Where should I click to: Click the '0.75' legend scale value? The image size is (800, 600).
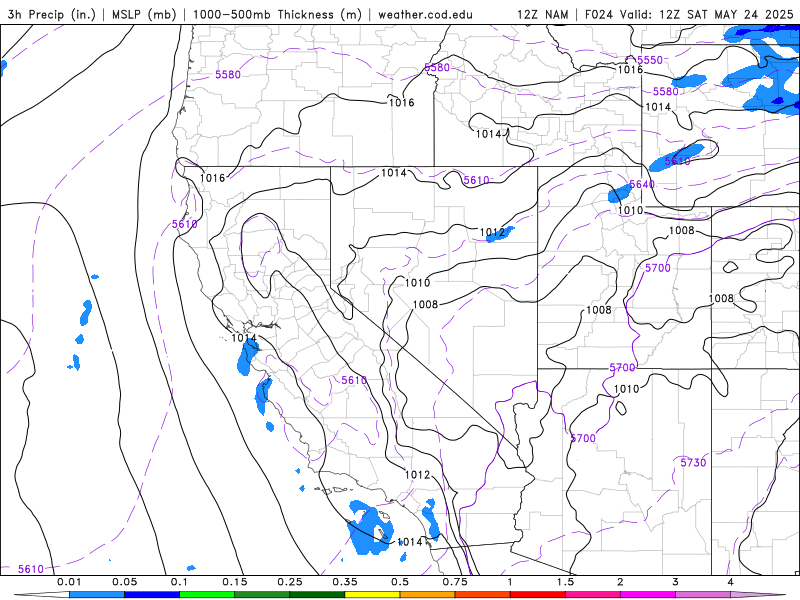[455, 582]
